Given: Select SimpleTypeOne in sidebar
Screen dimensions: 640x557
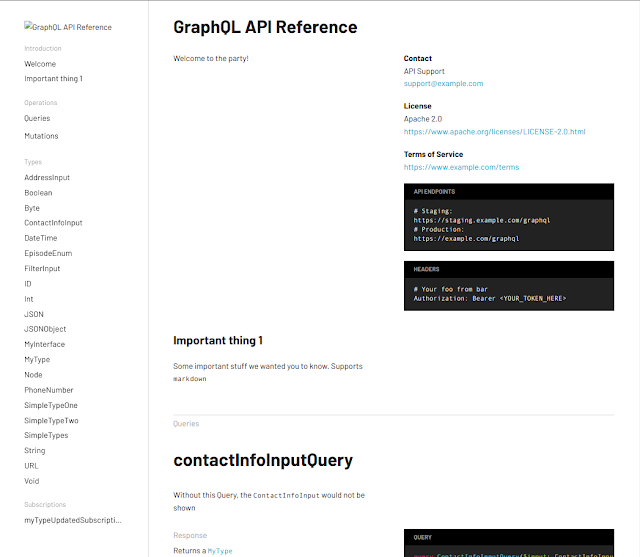Looking at the screenshot, I should coord(51,405).
